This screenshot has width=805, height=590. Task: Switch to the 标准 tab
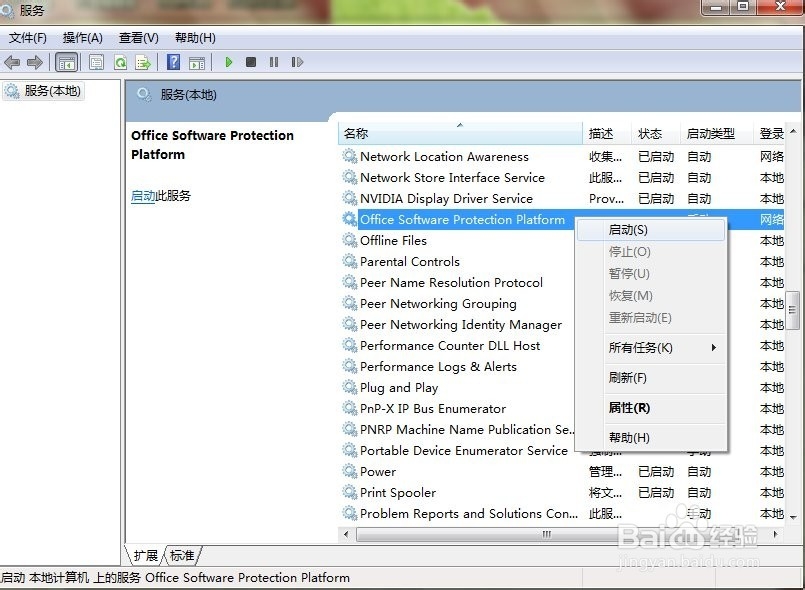coord(182,556)
